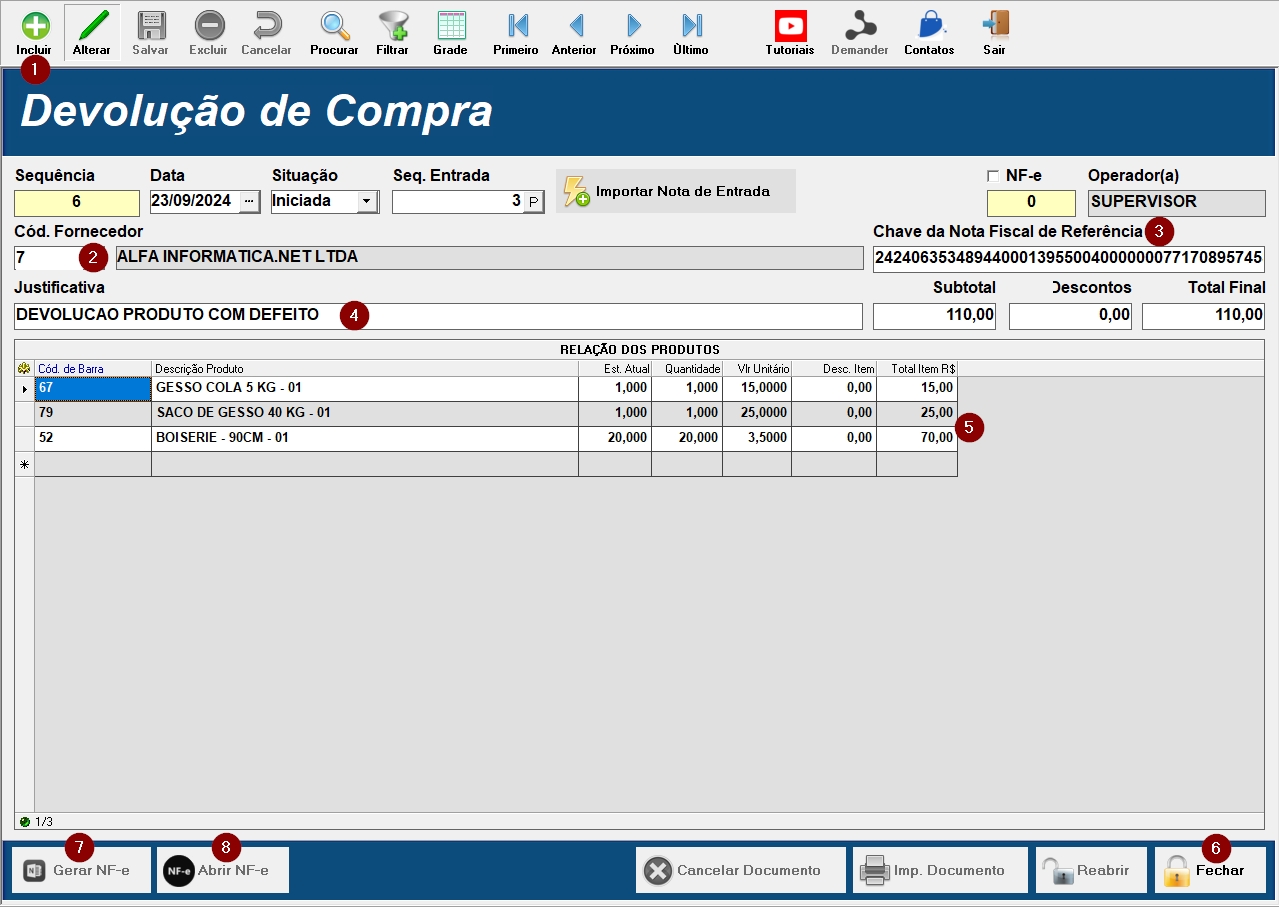Screen dimensions: 1279x907
Task: Click into the Justificativa text field
Action: pyautogui.click(x=600, y=316)
